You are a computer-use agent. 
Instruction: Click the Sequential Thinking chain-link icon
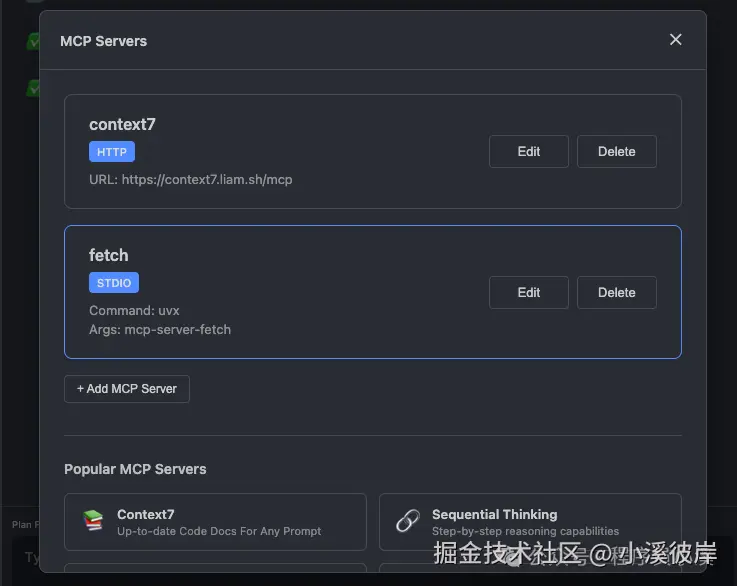click(408, 521)
